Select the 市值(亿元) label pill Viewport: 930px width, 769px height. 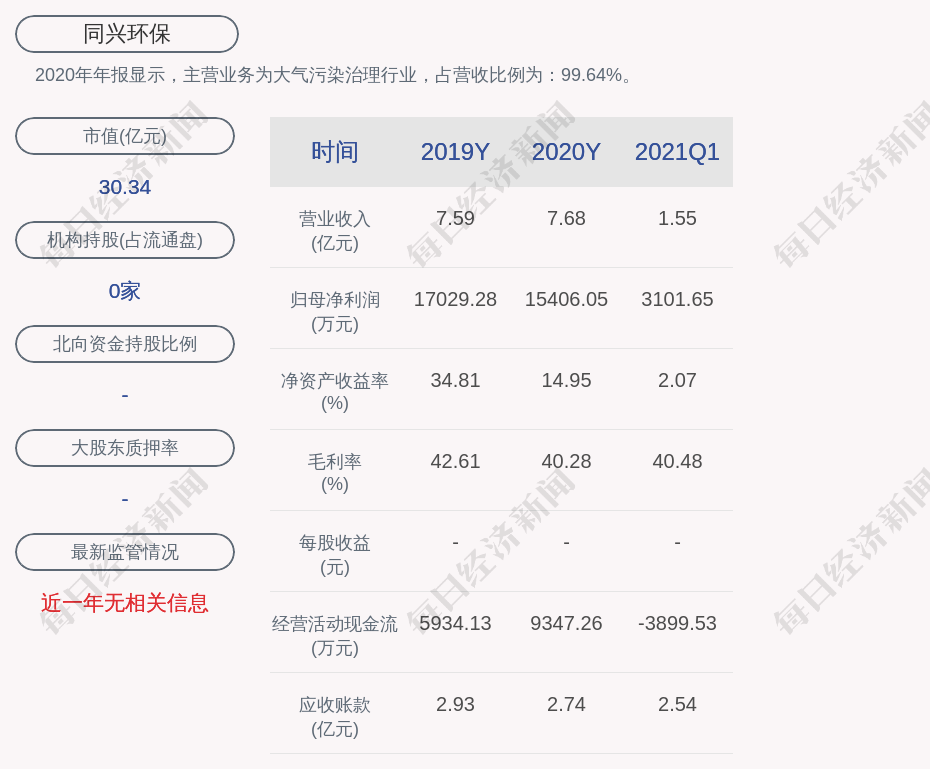pos(125,136)
